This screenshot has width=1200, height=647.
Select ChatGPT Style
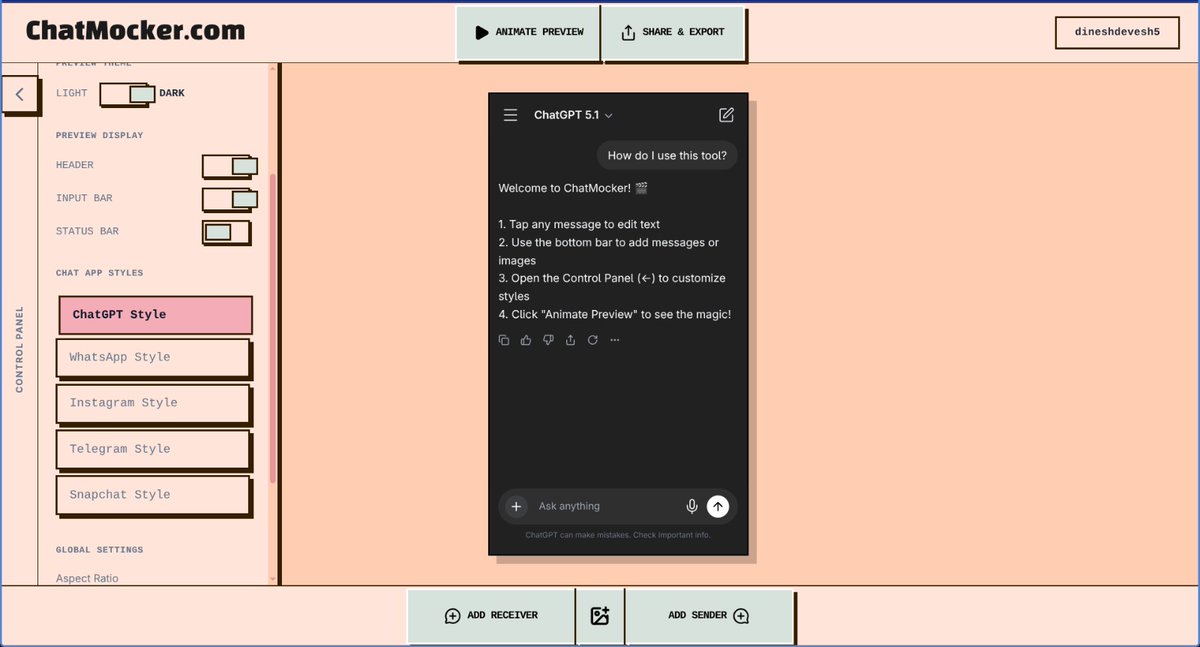pos(155,315)
